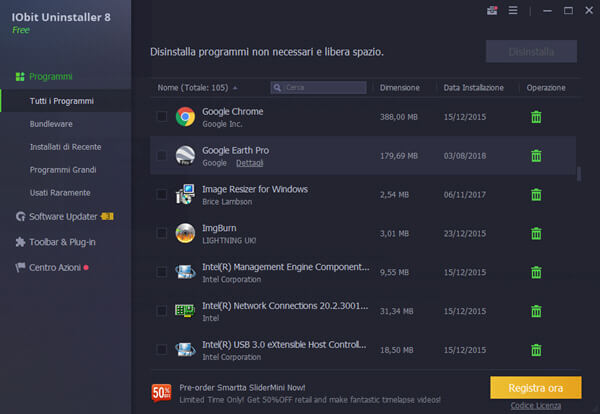This screenshot has height=414, width=600.
Task: Open Pre-order Smartta SliderMini Now promo
Action: [x=242, y=388]
